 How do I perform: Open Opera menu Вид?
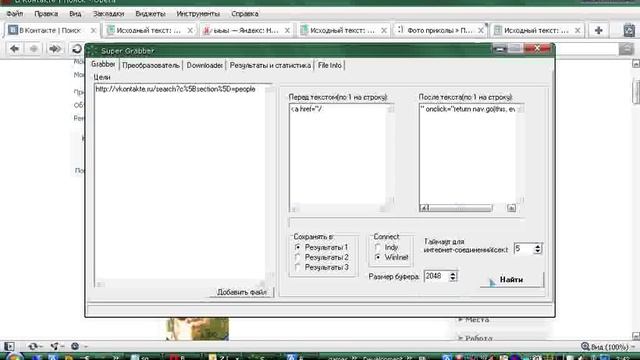coord(75,14)
